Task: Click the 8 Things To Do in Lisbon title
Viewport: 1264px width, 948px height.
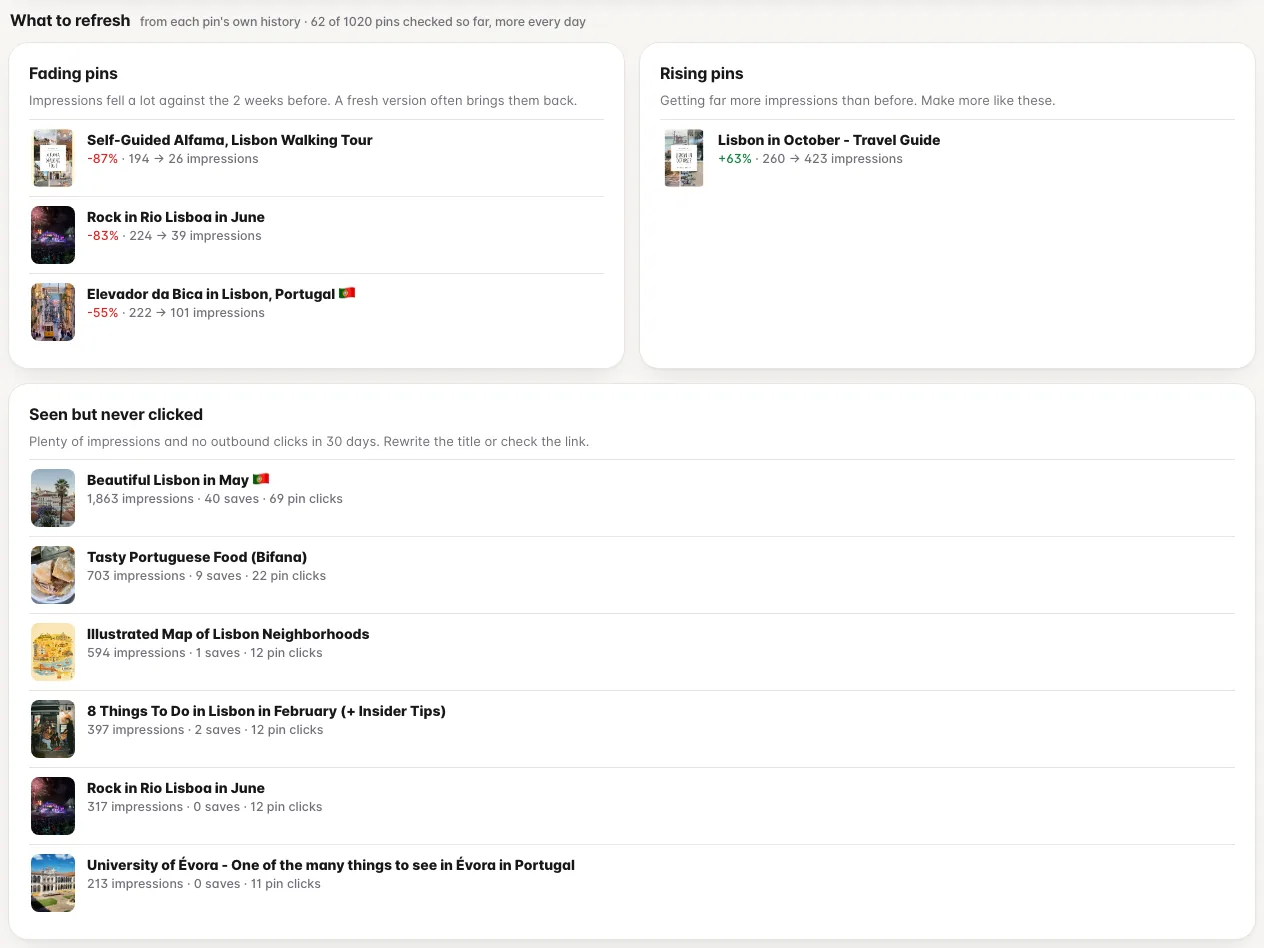Action: pyautogui.click(x=266, y=711)
